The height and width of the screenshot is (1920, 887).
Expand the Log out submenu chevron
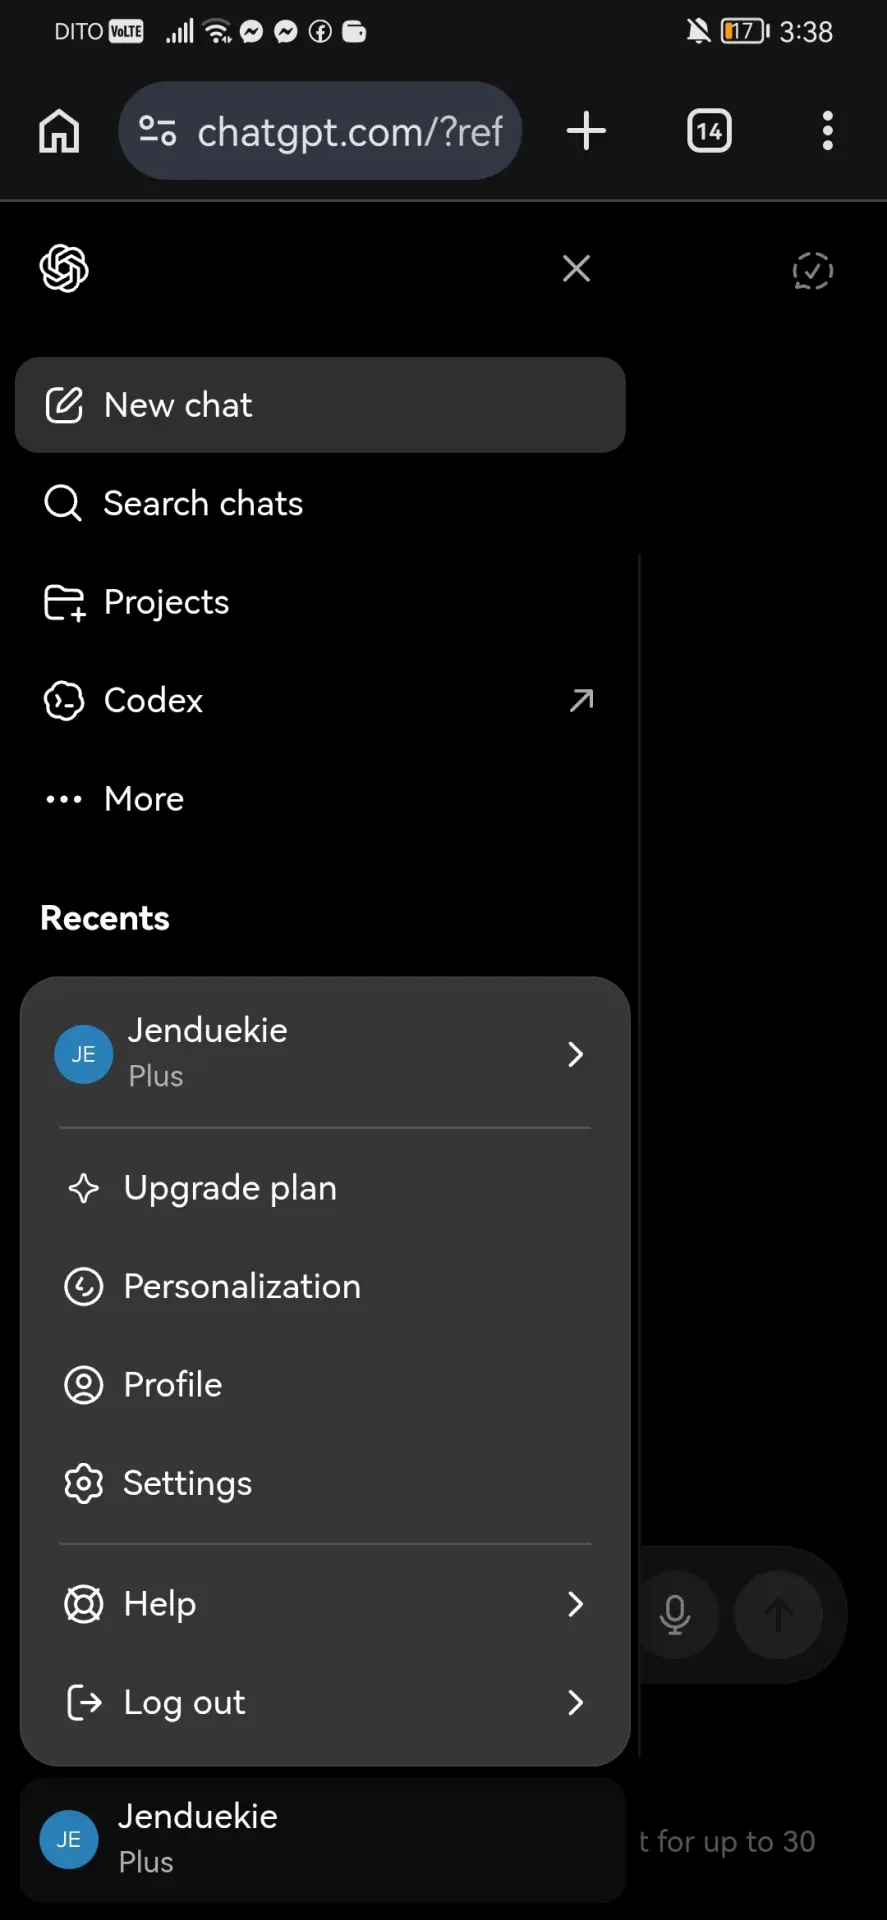click(x=575, y=1702)
